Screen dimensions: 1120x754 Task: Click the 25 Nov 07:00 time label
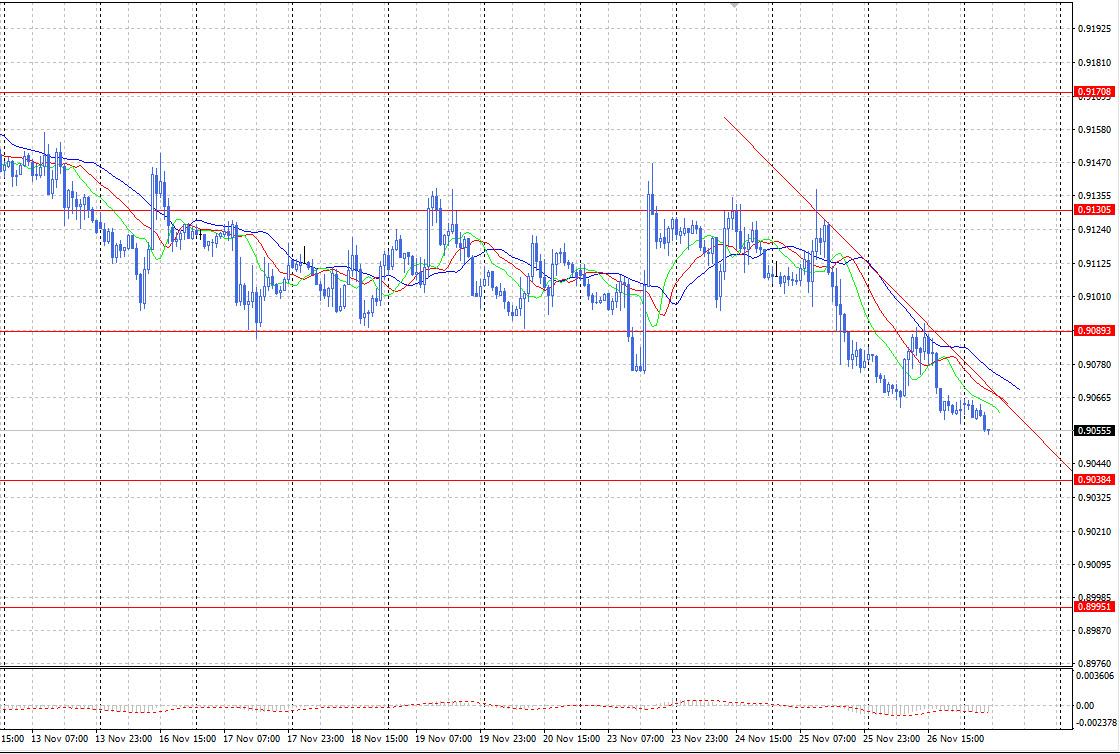pyautogui.click(x=827, y=739)
